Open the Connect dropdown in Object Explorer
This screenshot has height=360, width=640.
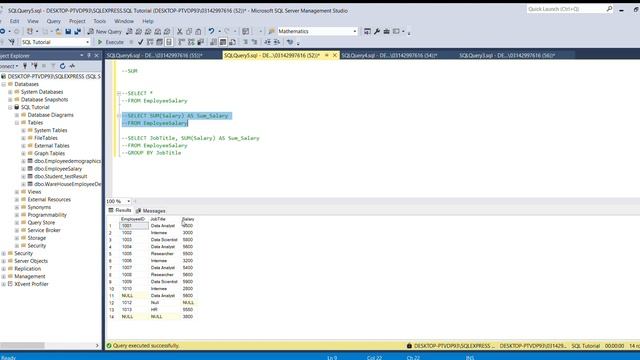coord(9,66)
